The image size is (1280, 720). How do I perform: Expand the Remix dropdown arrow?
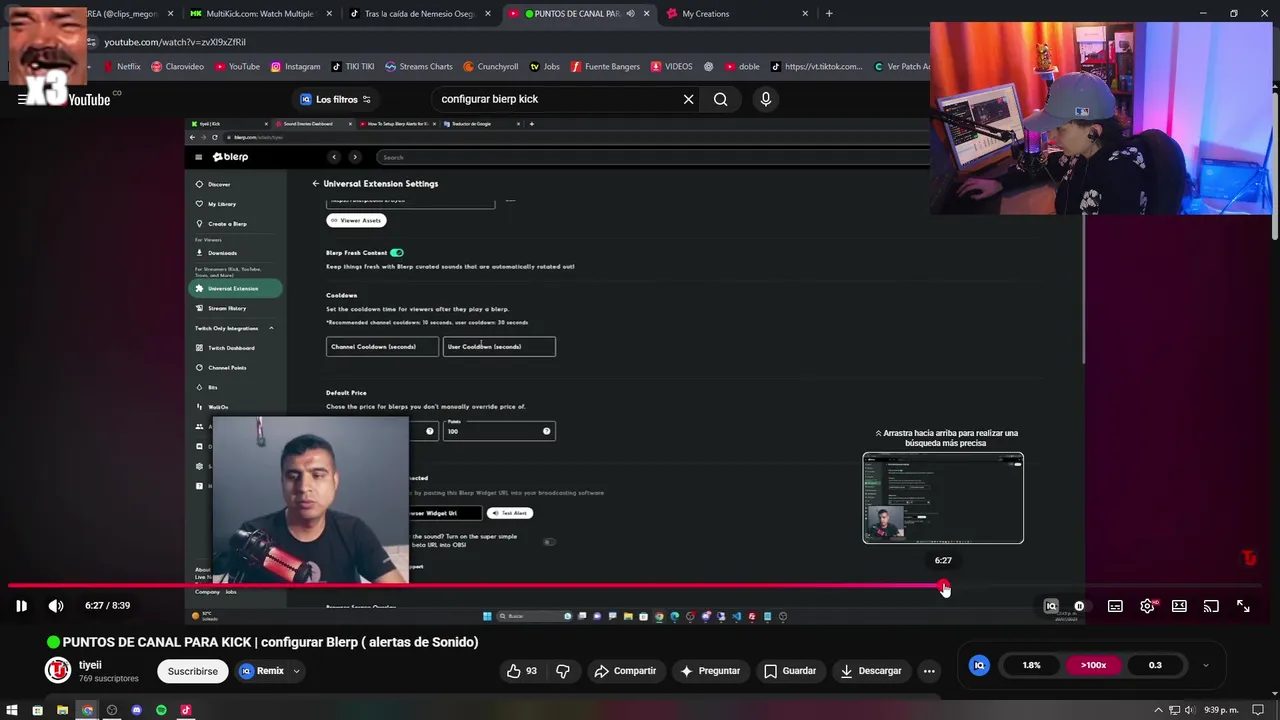coord(297,671)
